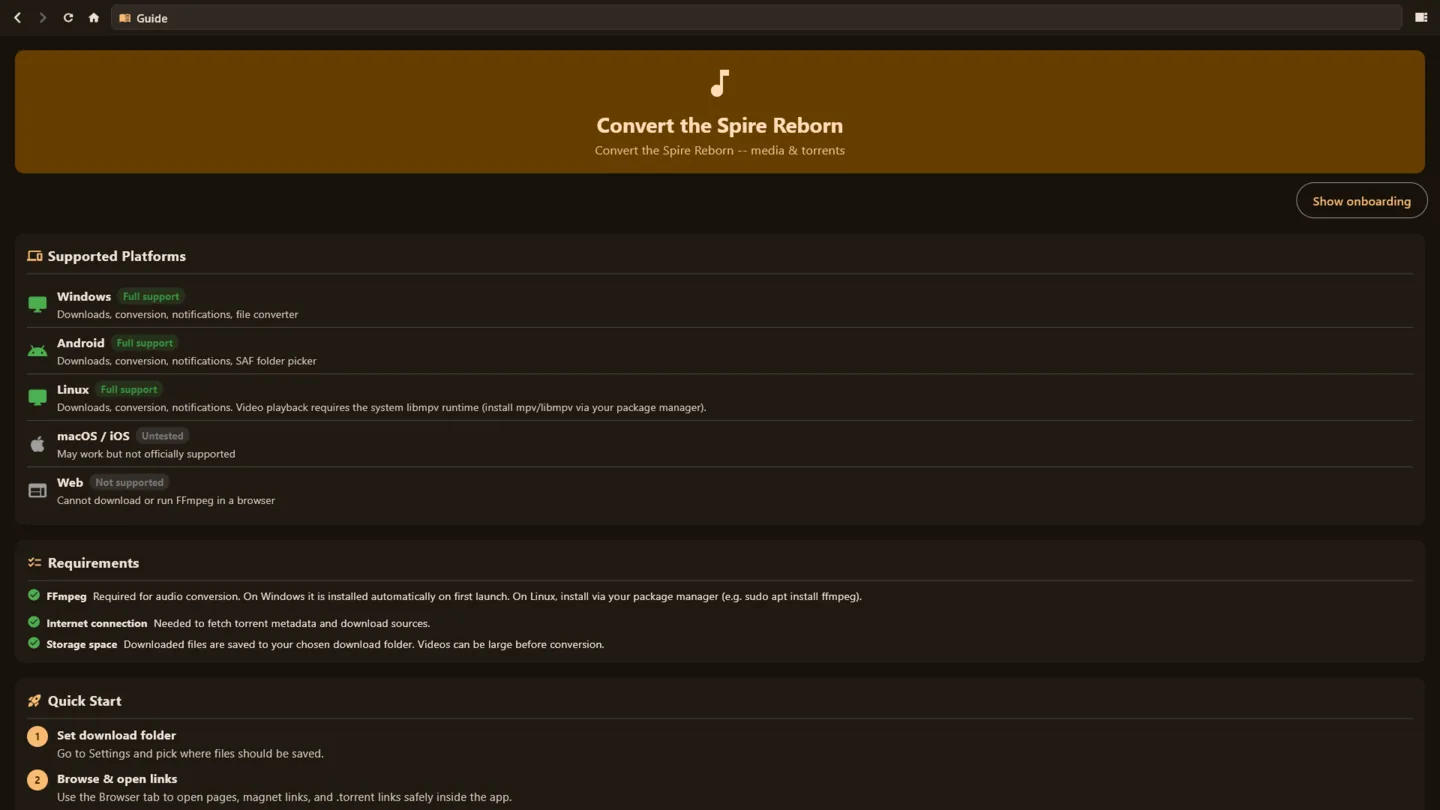The width and height of the screenshot is (1440, 810).
Task: Click 'May work but not officially supported'
Action: (x=146, y=454)
